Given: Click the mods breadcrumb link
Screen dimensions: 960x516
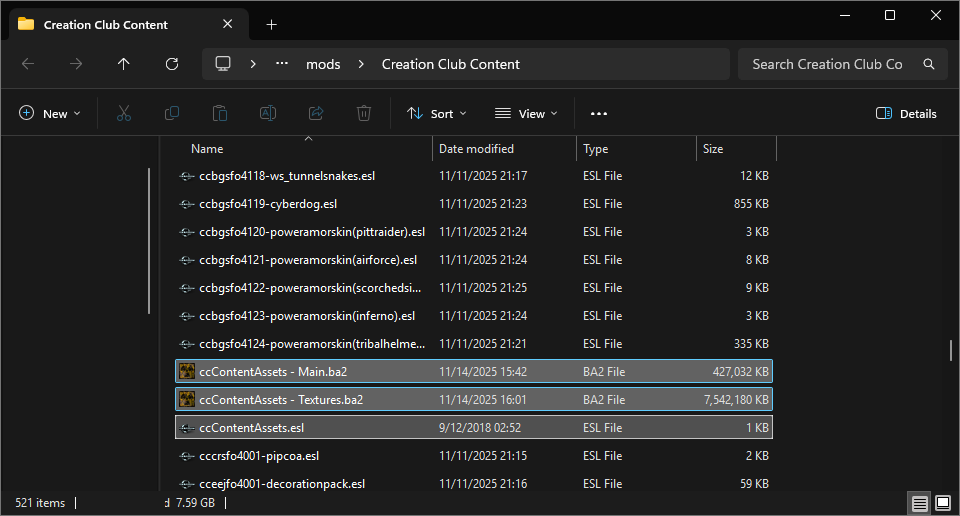Looking at the screenshot, I should pyautogui.click(x=323, y=64).
